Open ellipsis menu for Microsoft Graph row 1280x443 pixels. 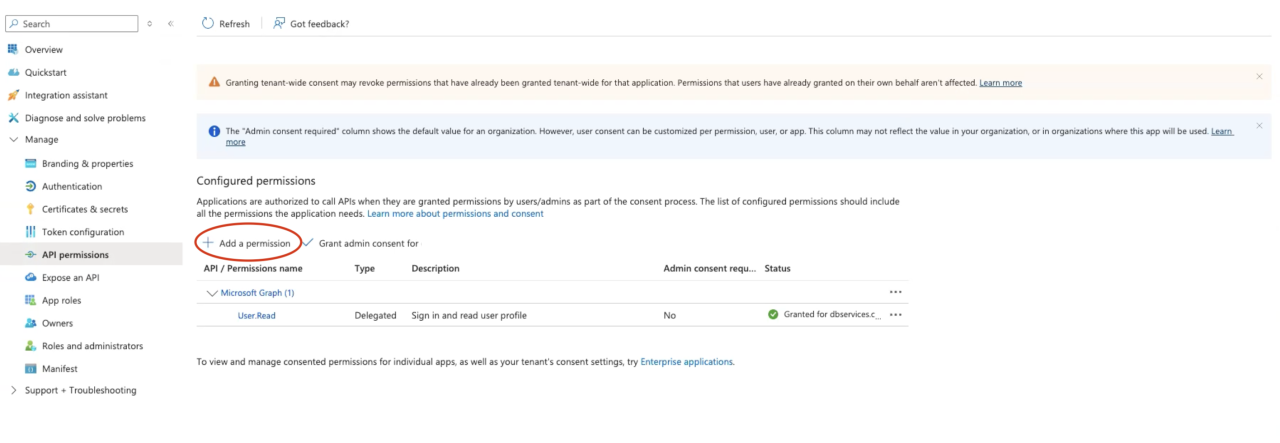[x=896, y=292]
